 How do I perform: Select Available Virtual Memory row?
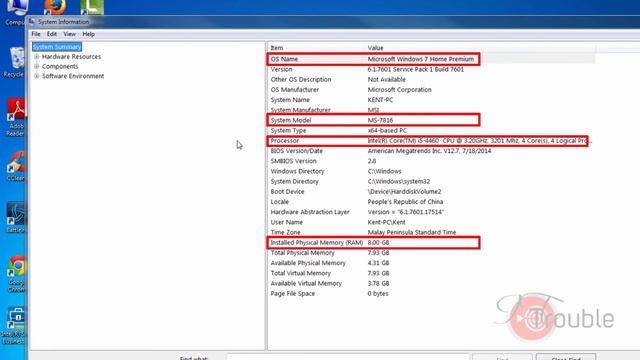pos(431,284)
